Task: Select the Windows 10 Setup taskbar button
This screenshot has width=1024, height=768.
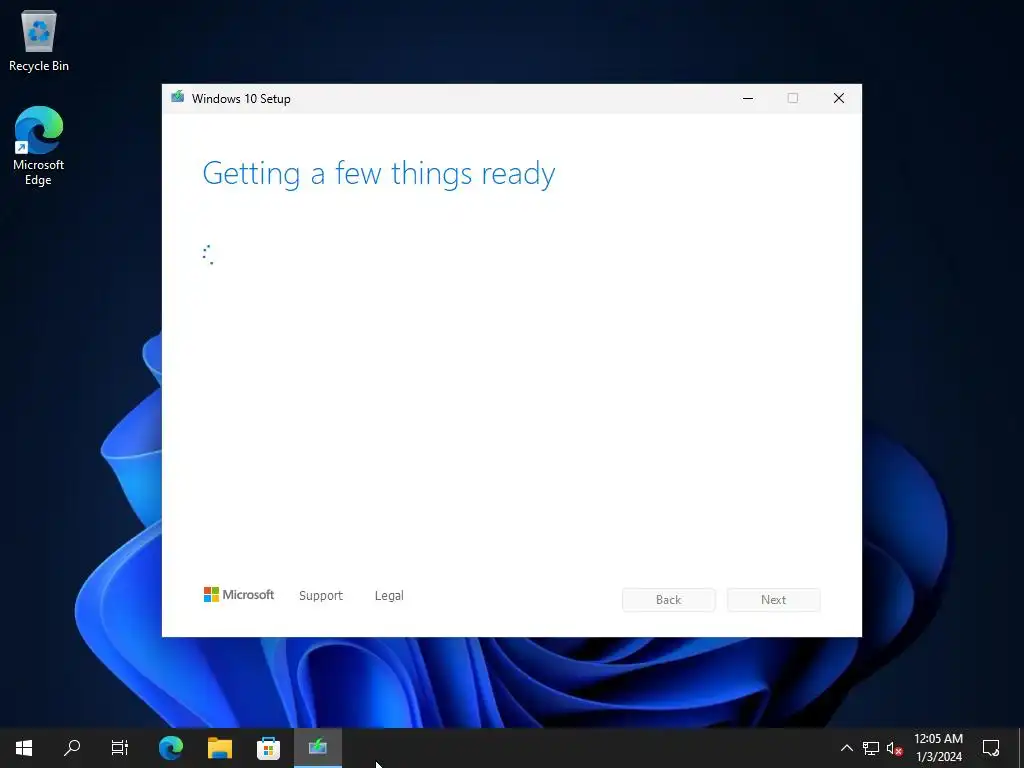Action: [x=318, y=748]
